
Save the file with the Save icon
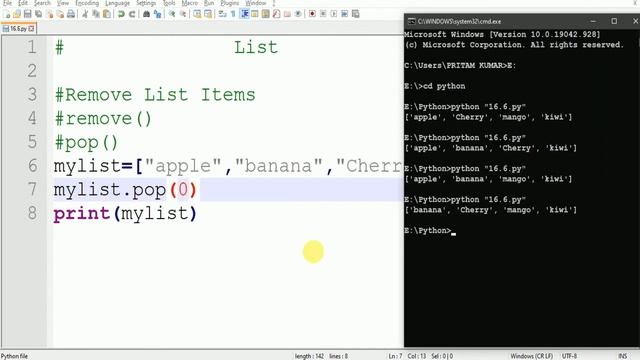pyautogui.click(x=27, y=14)
